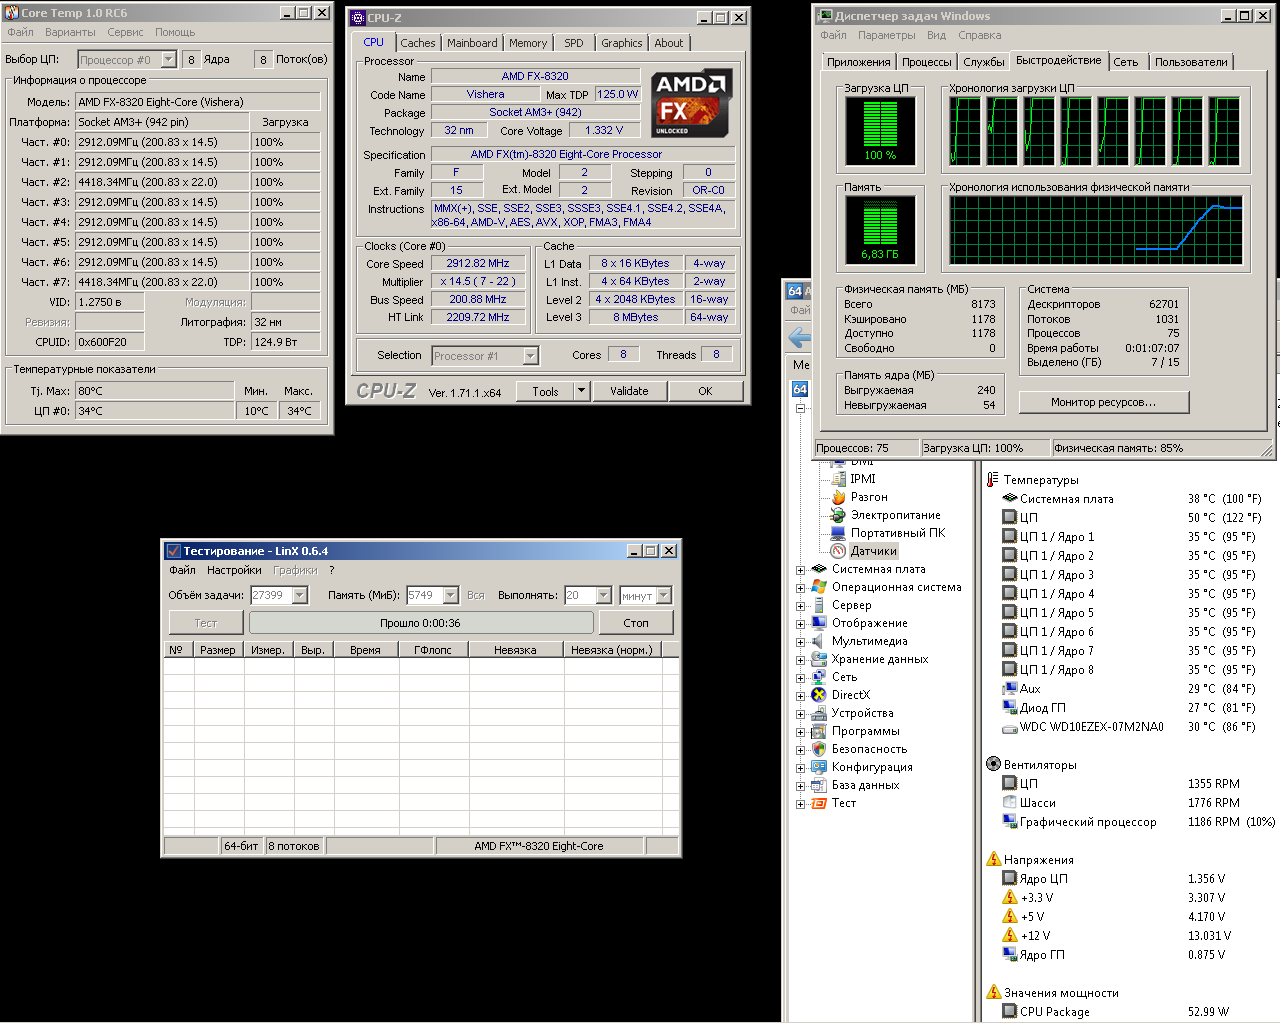Open the CPU-Z Tools dropdown arrow
1280x1024 pixels.
pyautogui.click(x=581, y=391)
